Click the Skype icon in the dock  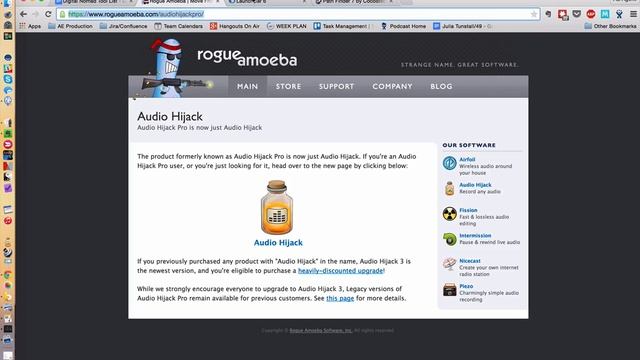coord(8,80)
